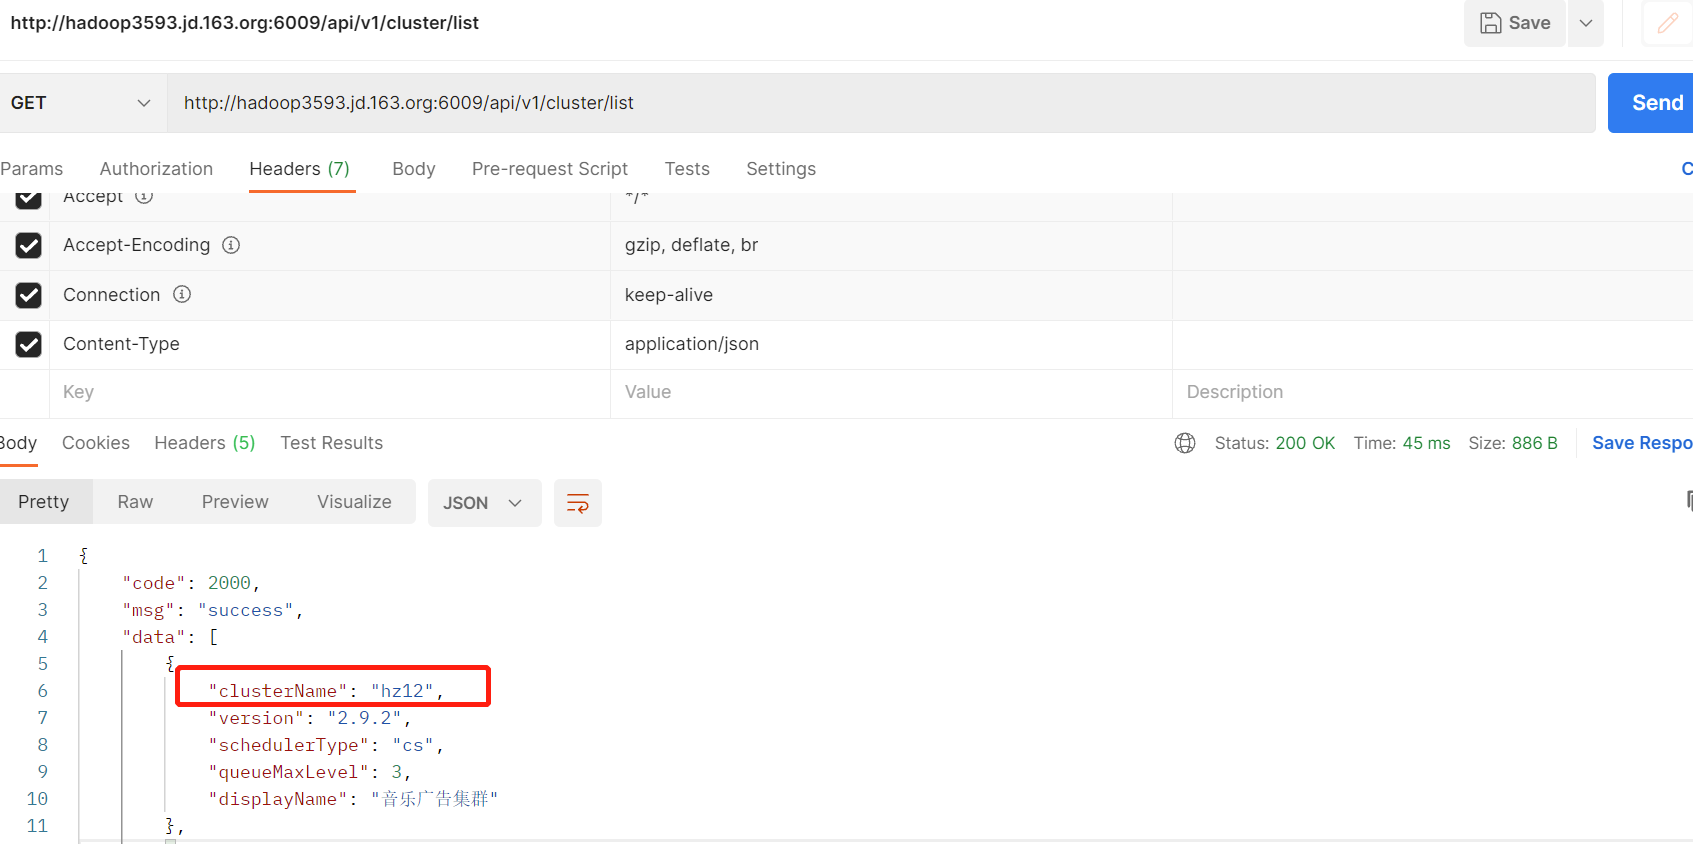Click the Save icon button

coord(1515,23)
